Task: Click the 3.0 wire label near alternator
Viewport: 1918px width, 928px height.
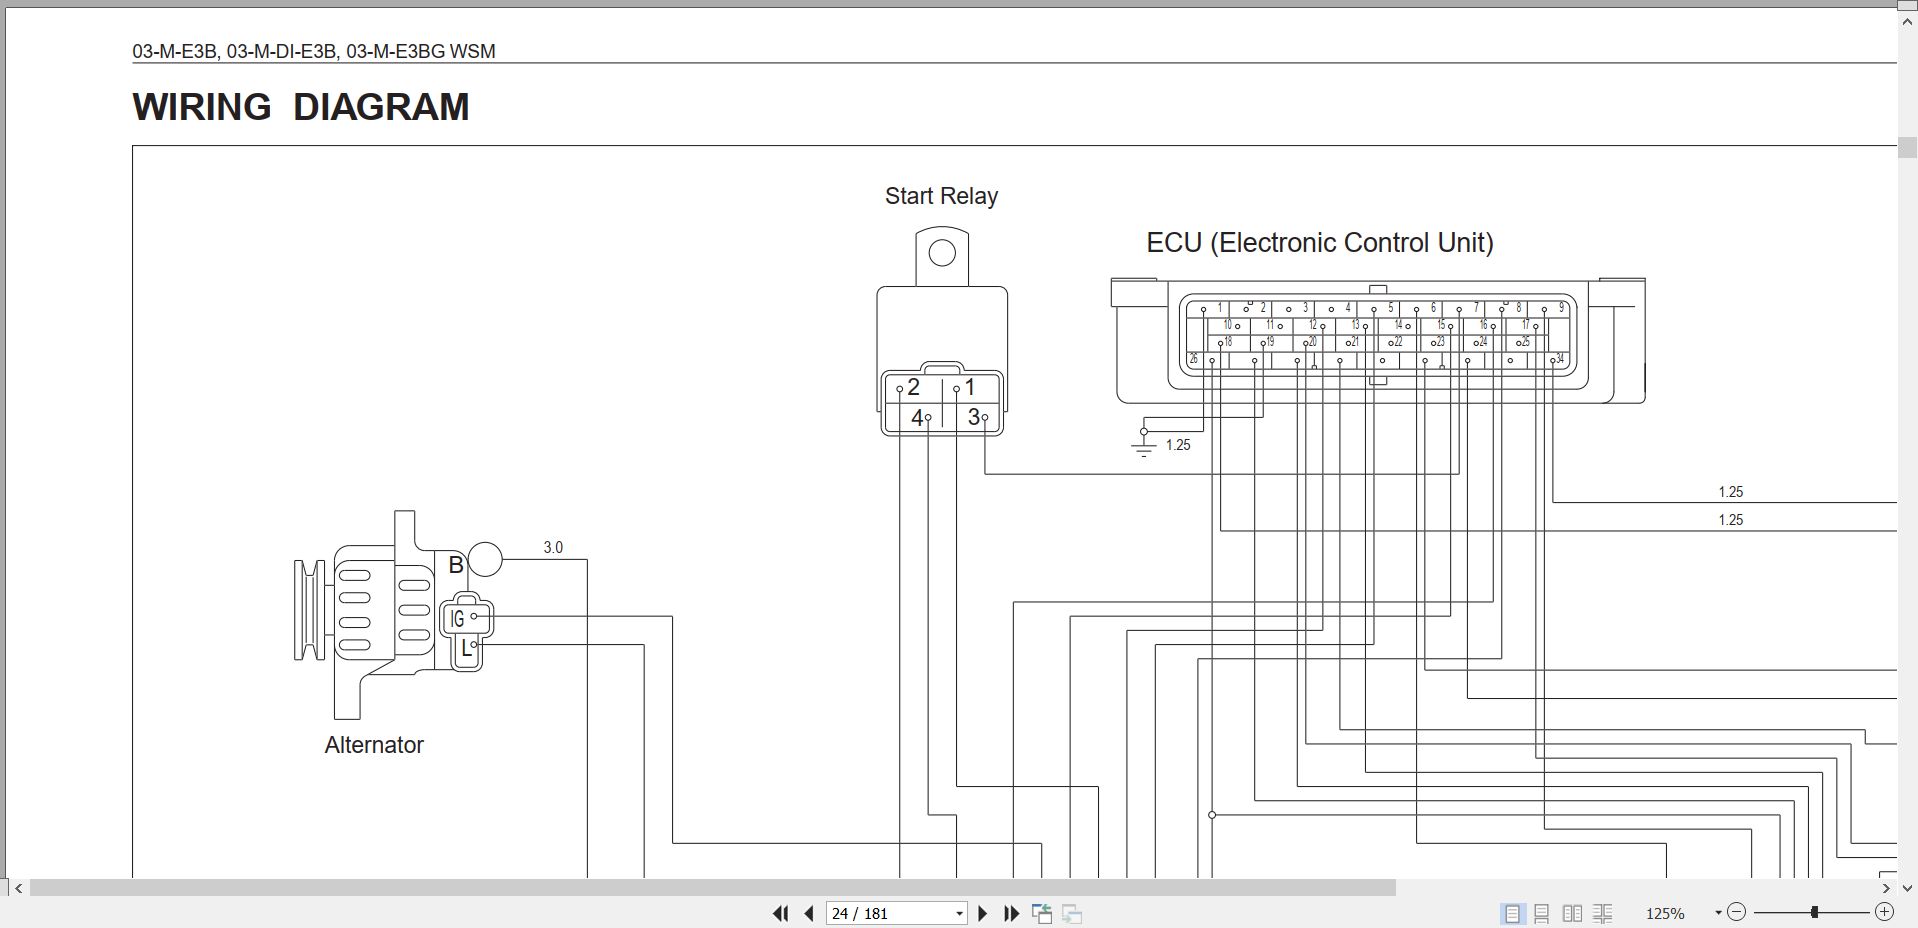Action: pyautogui.click(x=553, y=547)
